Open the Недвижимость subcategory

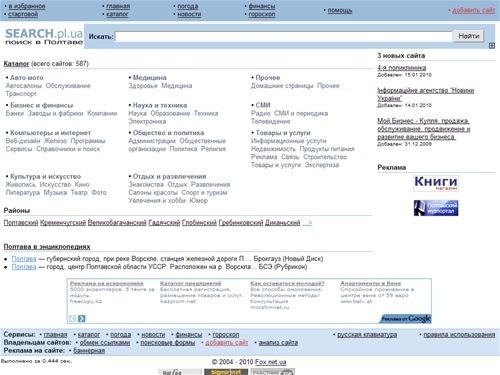[x=273, y=149]
